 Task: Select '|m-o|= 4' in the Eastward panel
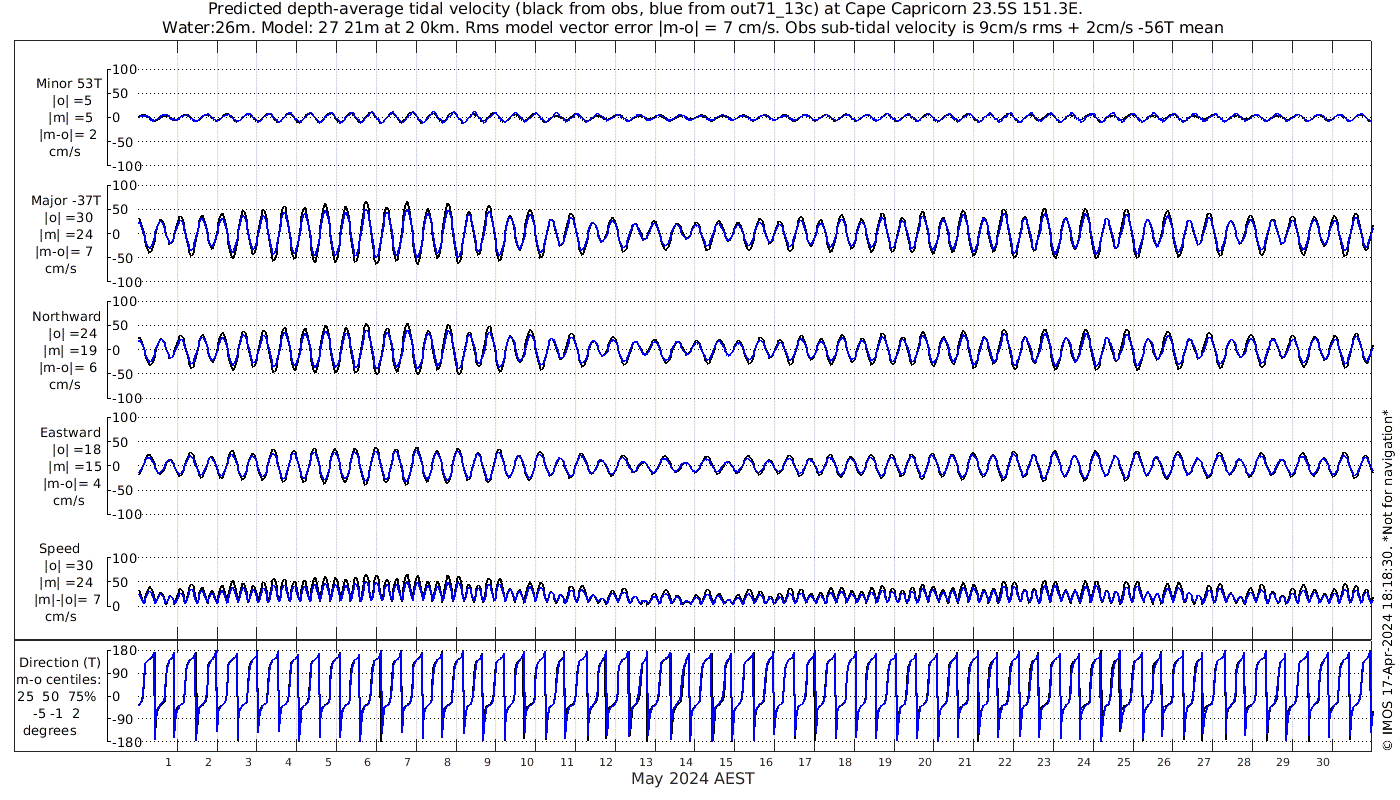pos(71,484)
